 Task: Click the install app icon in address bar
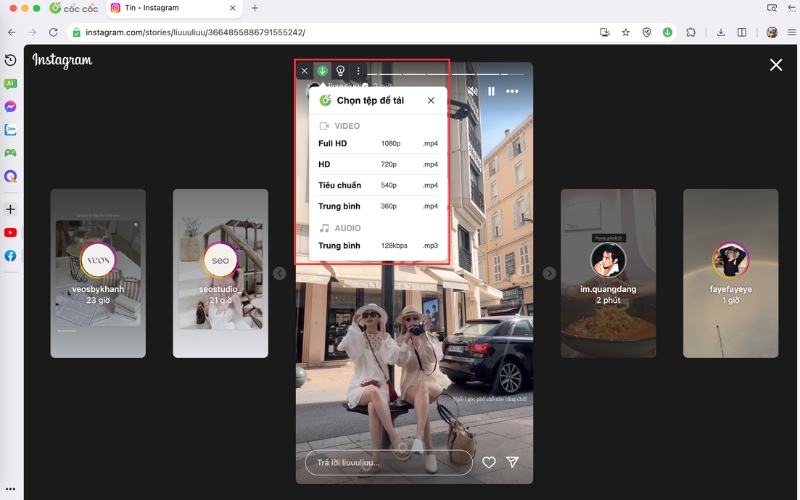click(605, 32)
